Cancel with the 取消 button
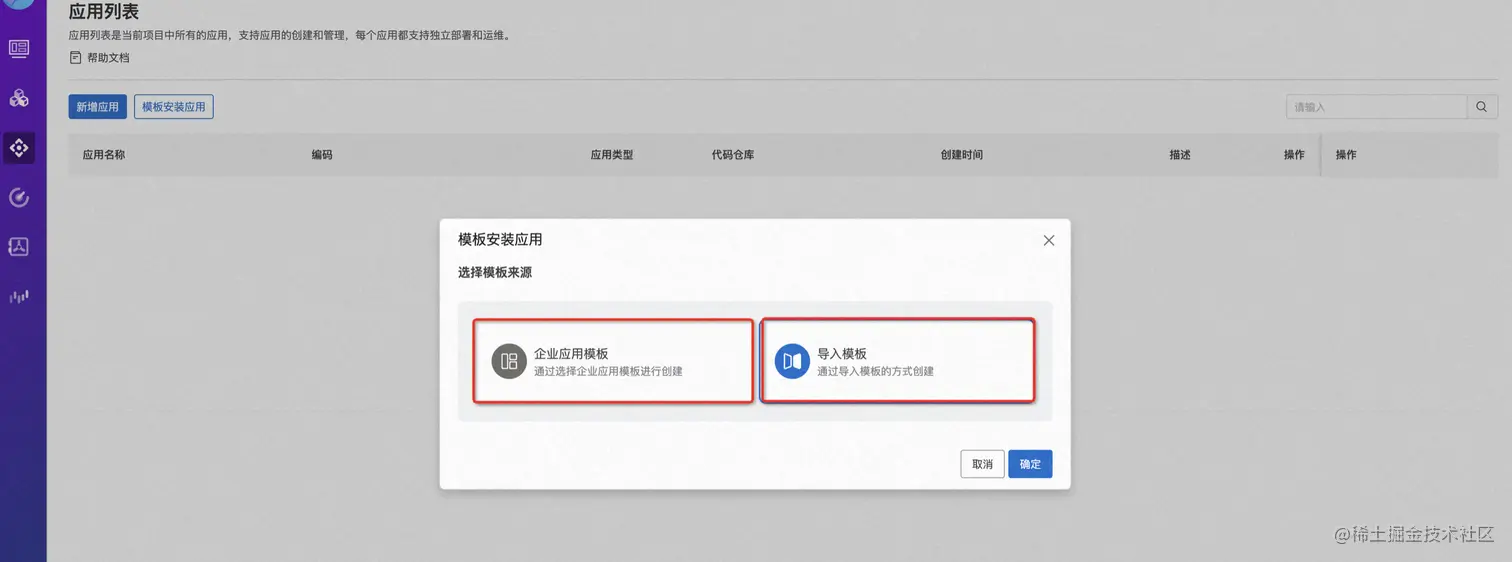Screen dimensions: 1512x562 (x=982, y=464)
